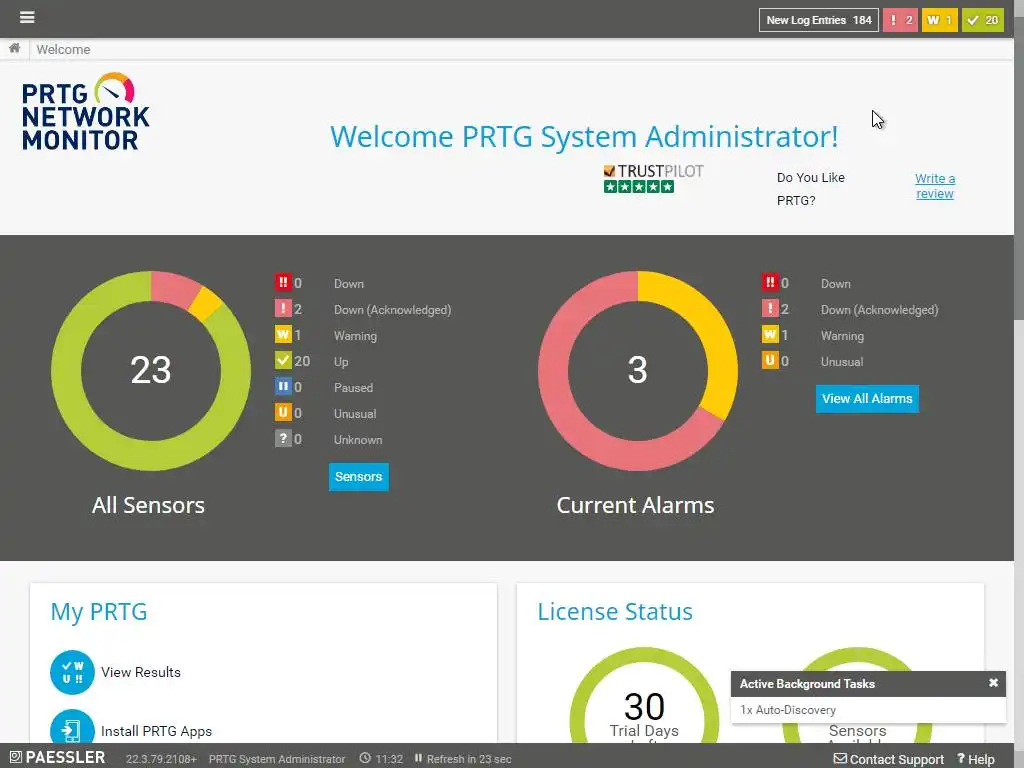
Task: Open the View Results icon
Action: (x=72, y=673)
